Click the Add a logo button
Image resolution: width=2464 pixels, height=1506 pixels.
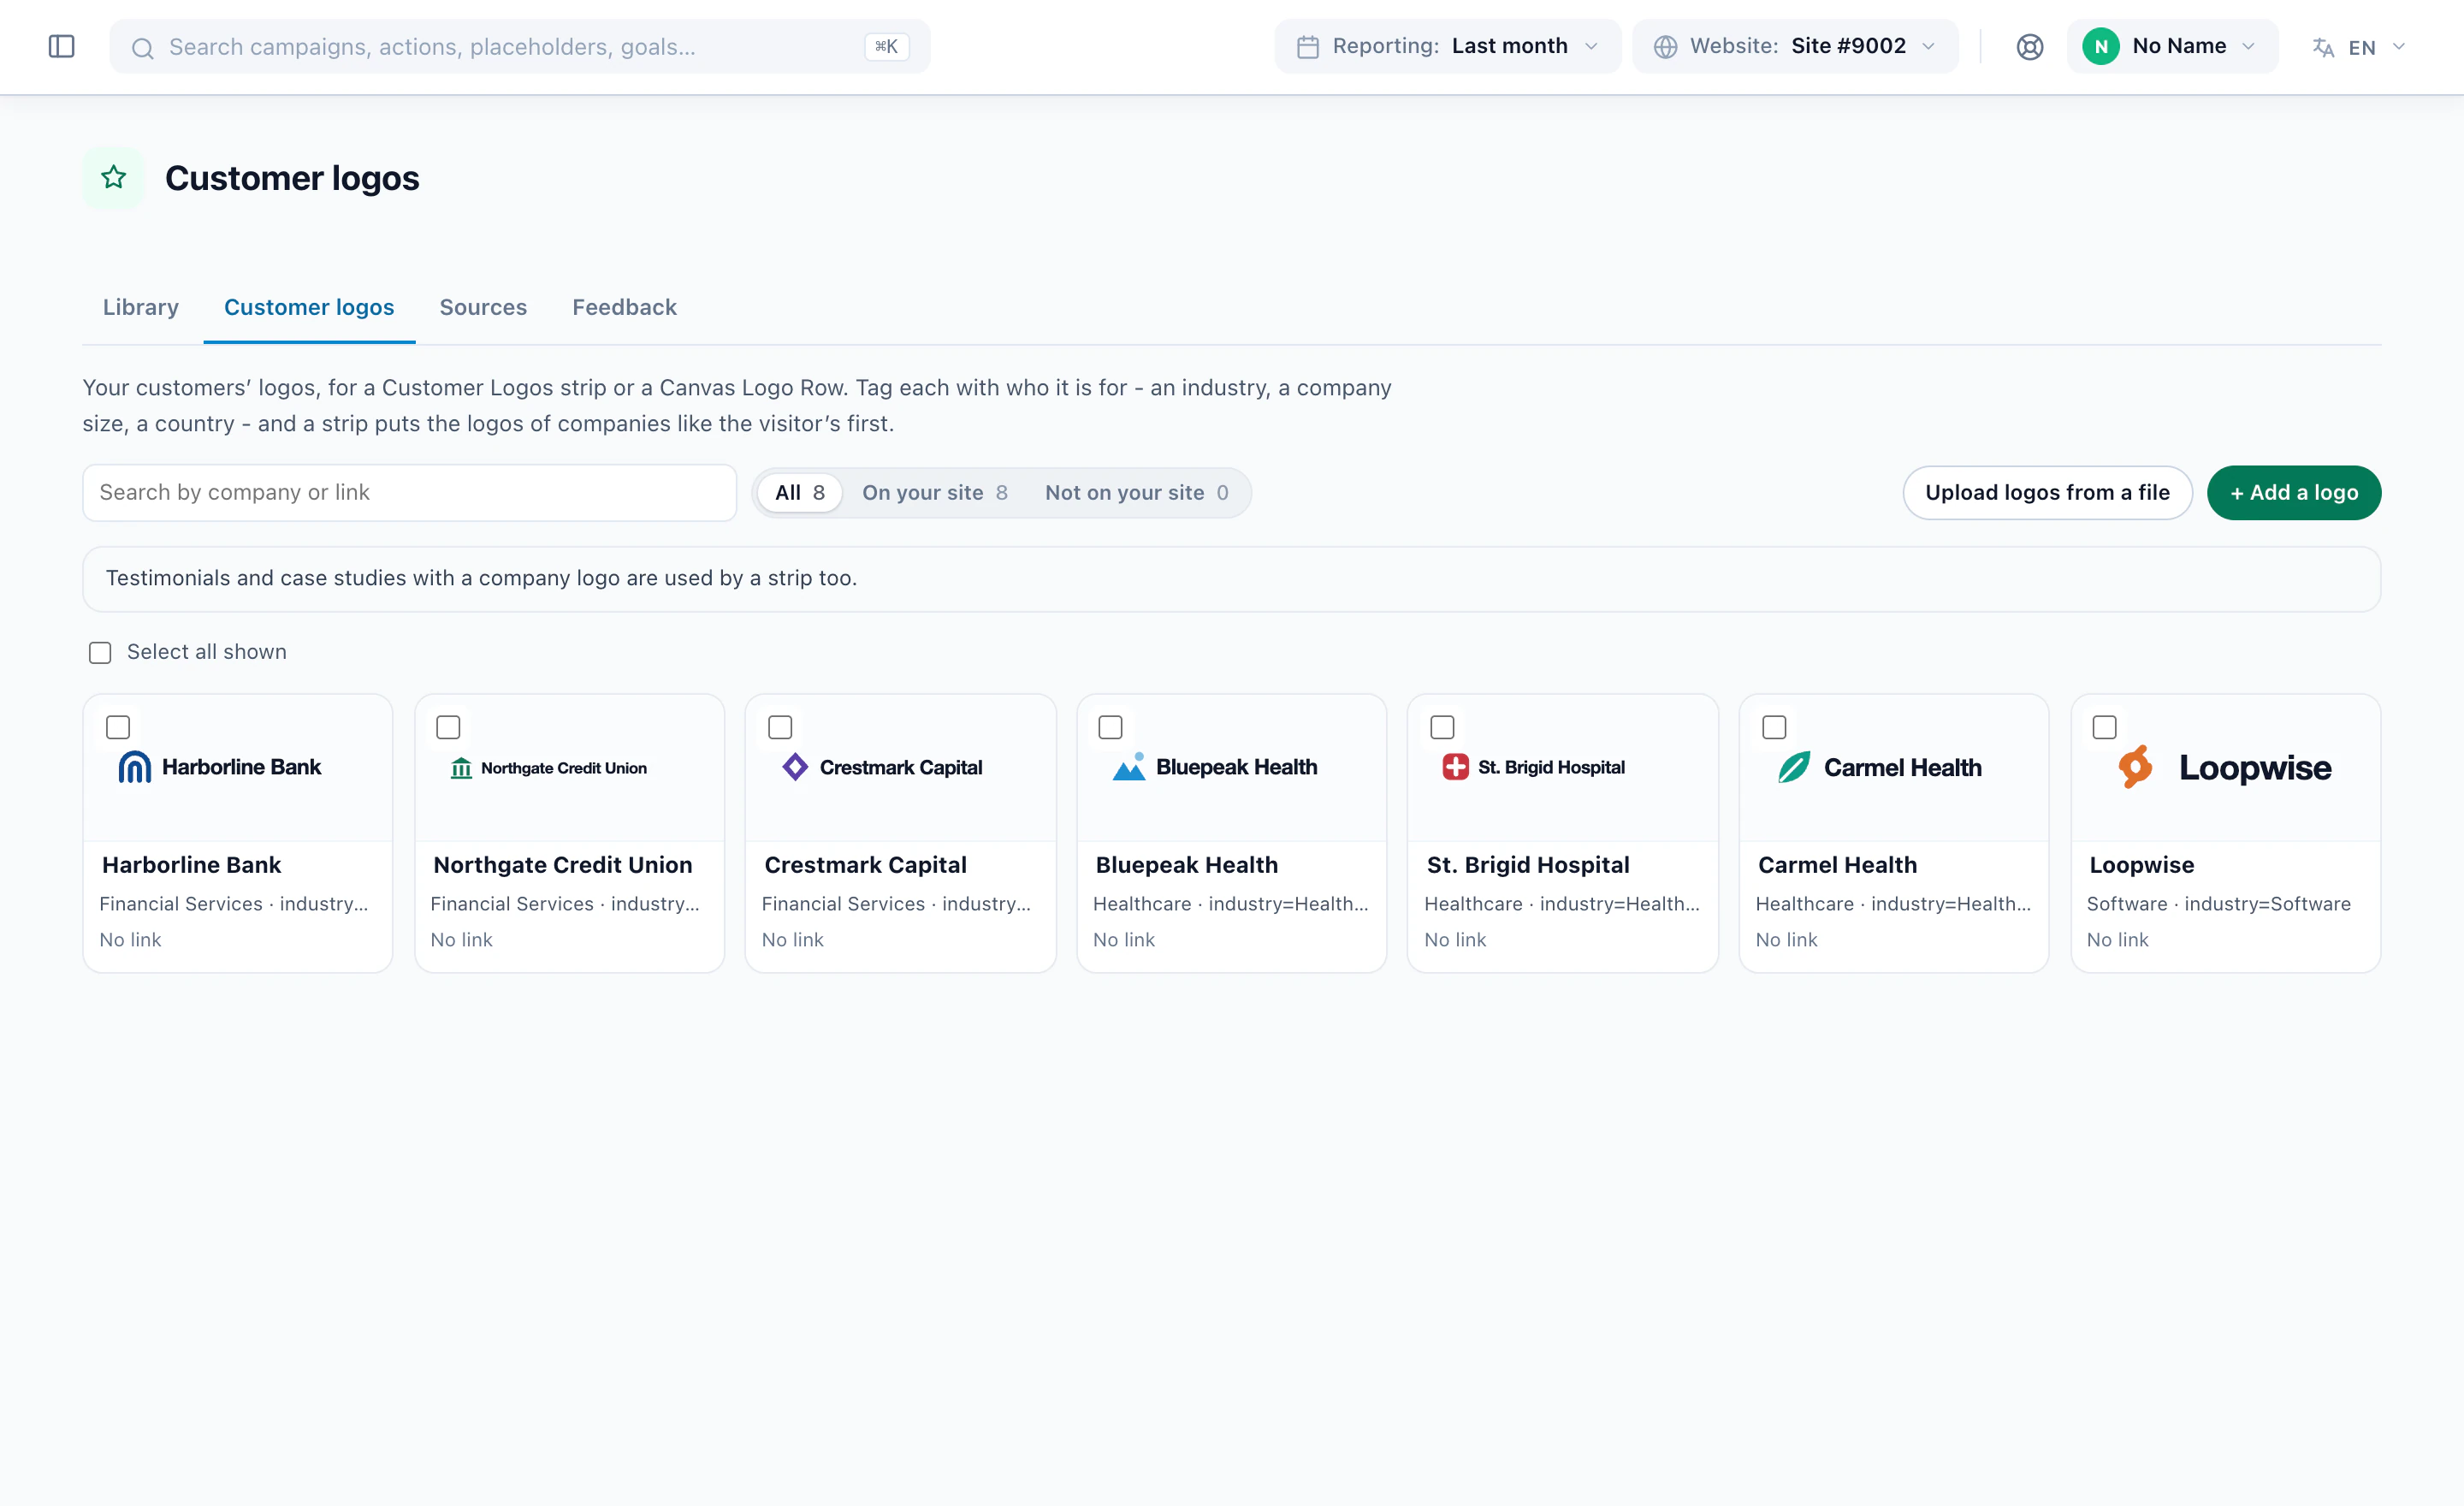coord(2293,493)
